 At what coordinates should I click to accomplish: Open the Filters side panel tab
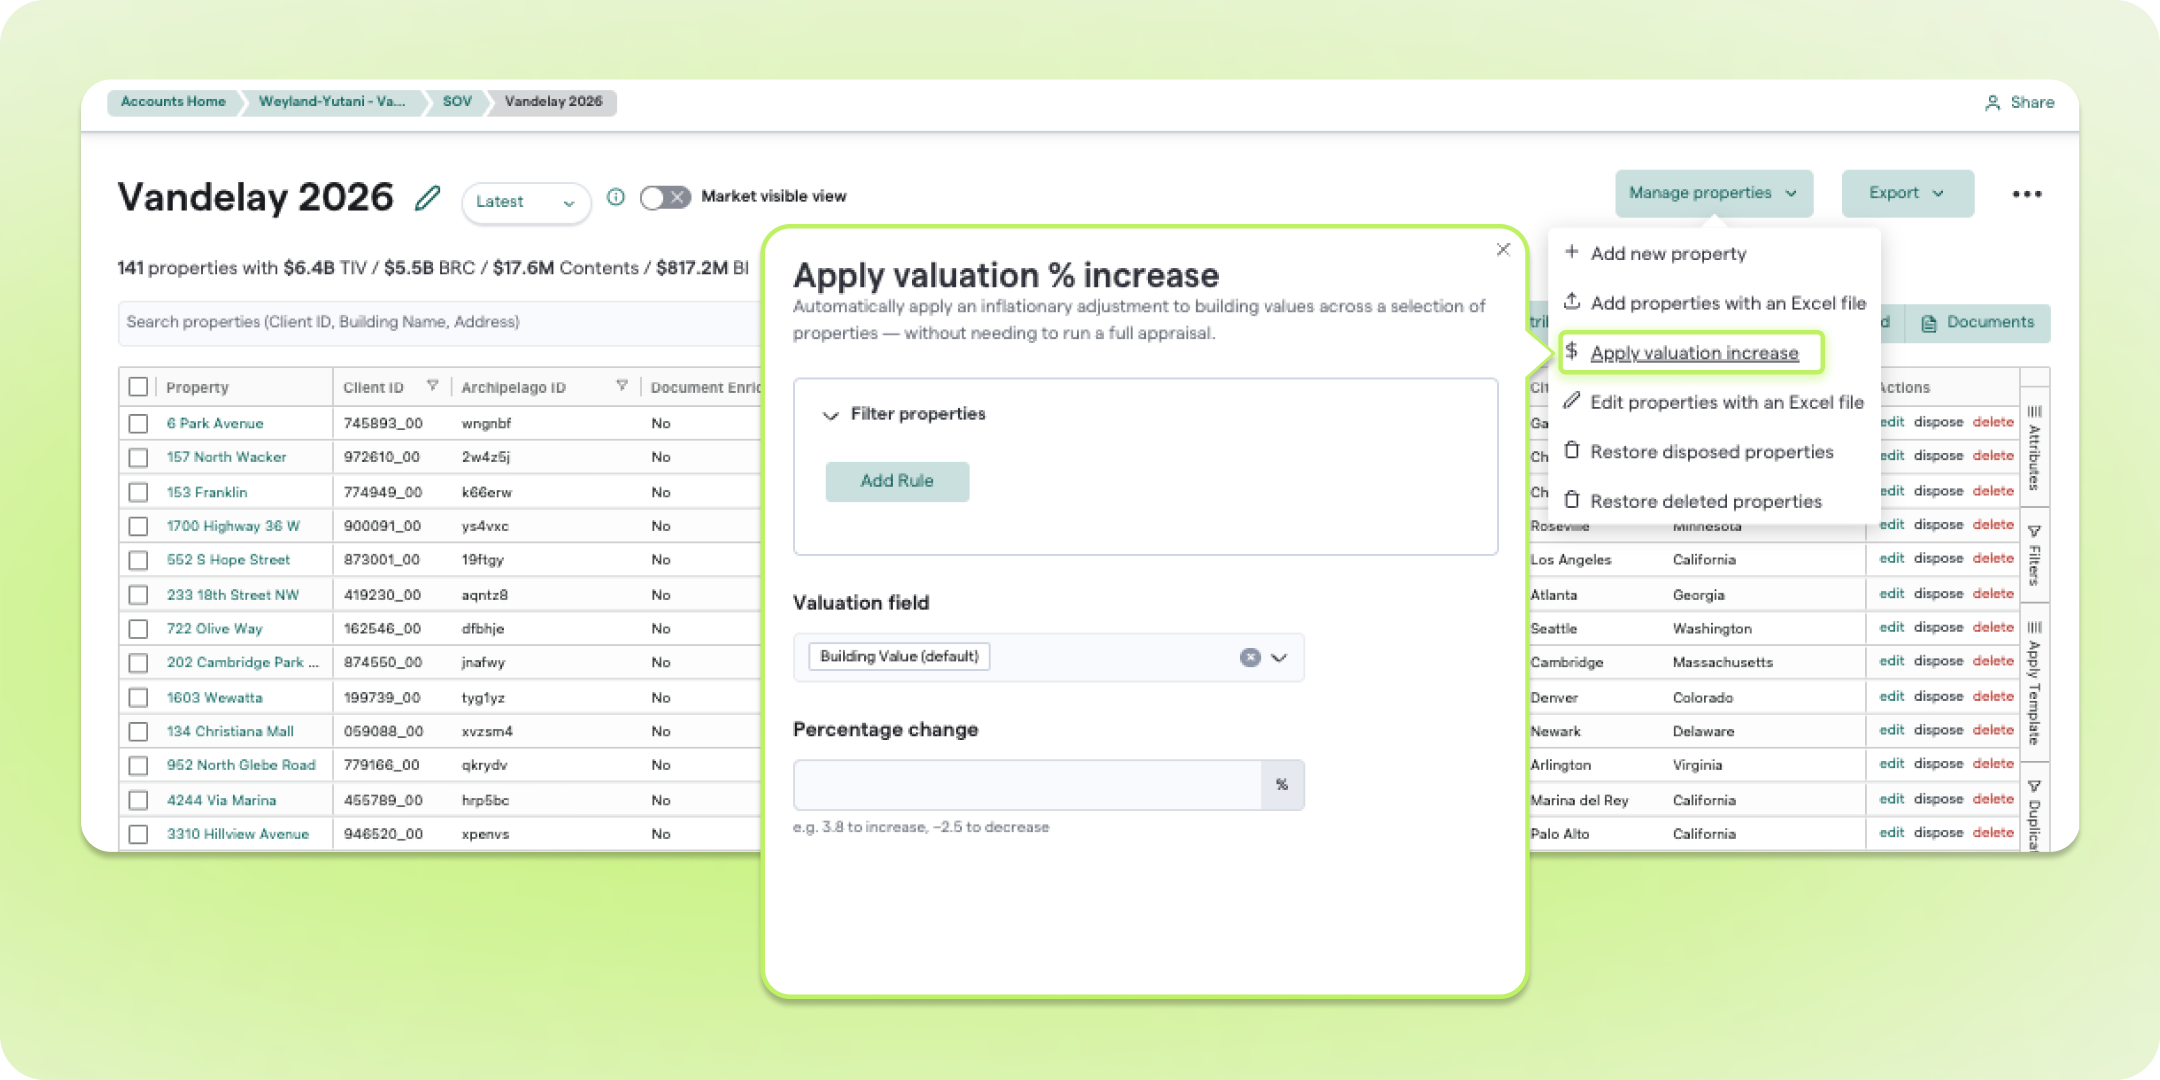[x=2034, y=556]
